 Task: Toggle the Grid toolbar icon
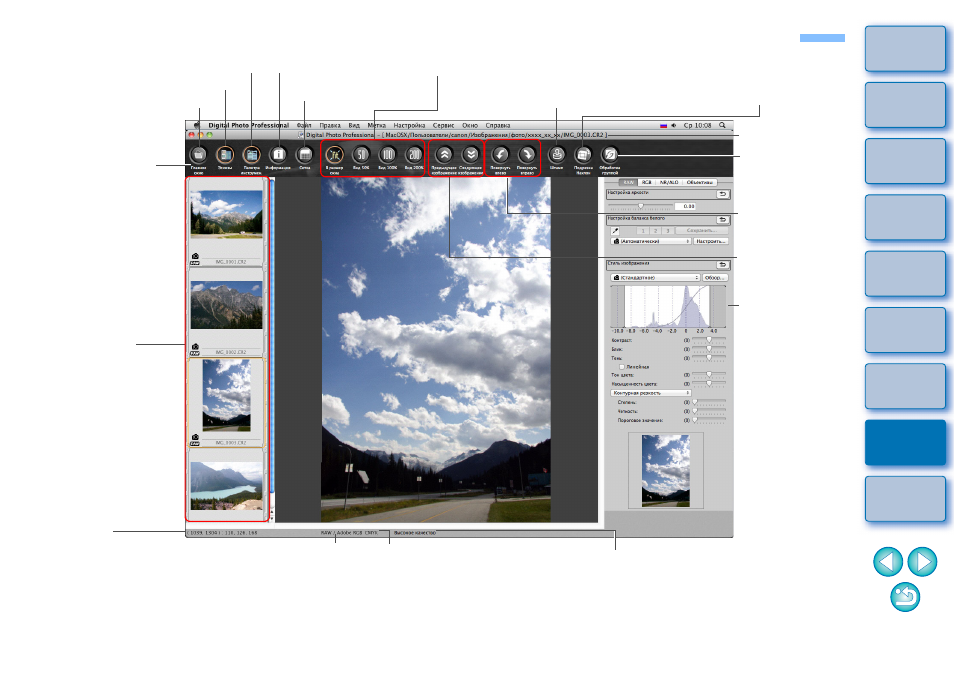pos(305,155)
